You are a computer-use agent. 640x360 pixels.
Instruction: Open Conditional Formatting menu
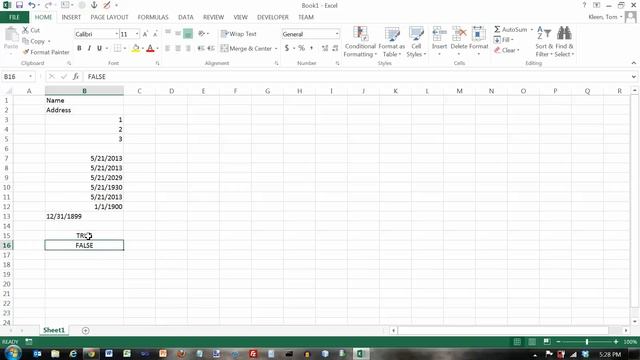point(360,42)
